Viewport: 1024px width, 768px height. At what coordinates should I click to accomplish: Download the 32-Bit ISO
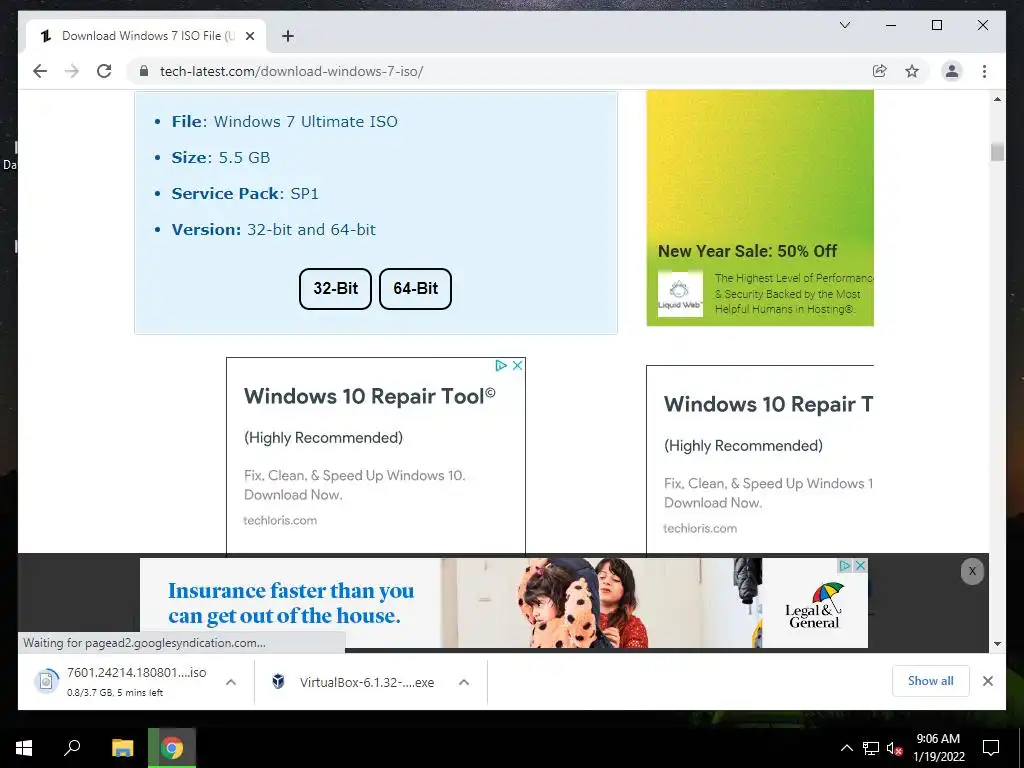[335, 289]
